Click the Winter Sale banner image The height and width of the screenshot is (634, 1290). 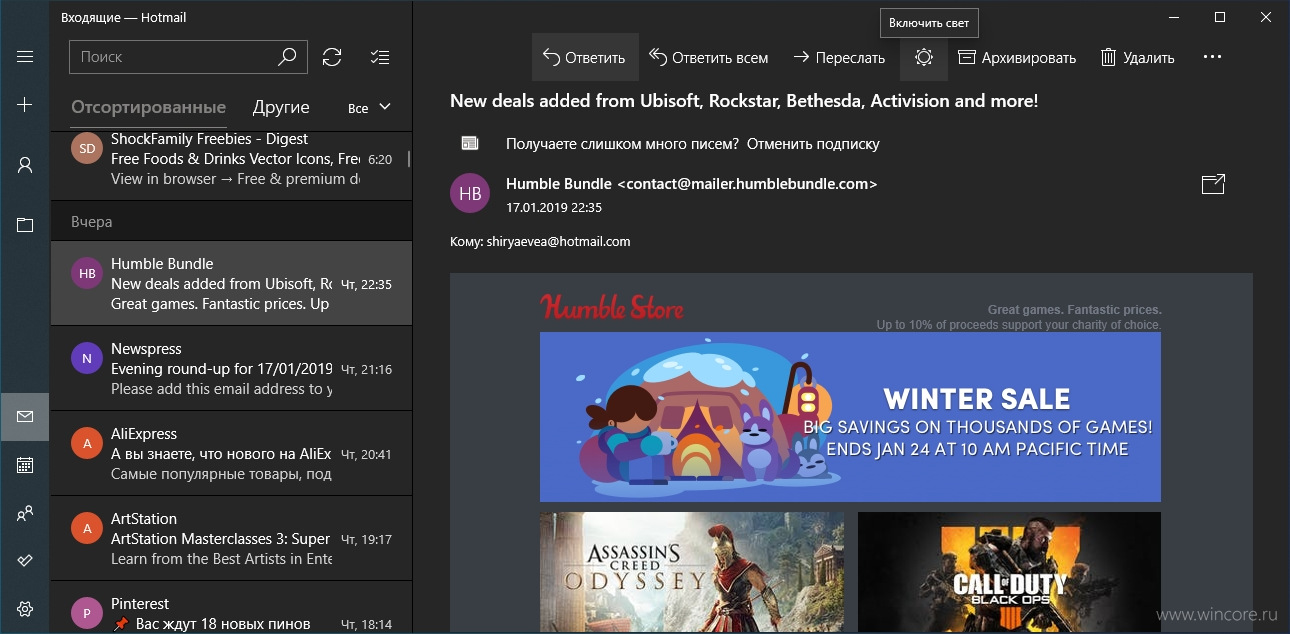tap(850, 417)
